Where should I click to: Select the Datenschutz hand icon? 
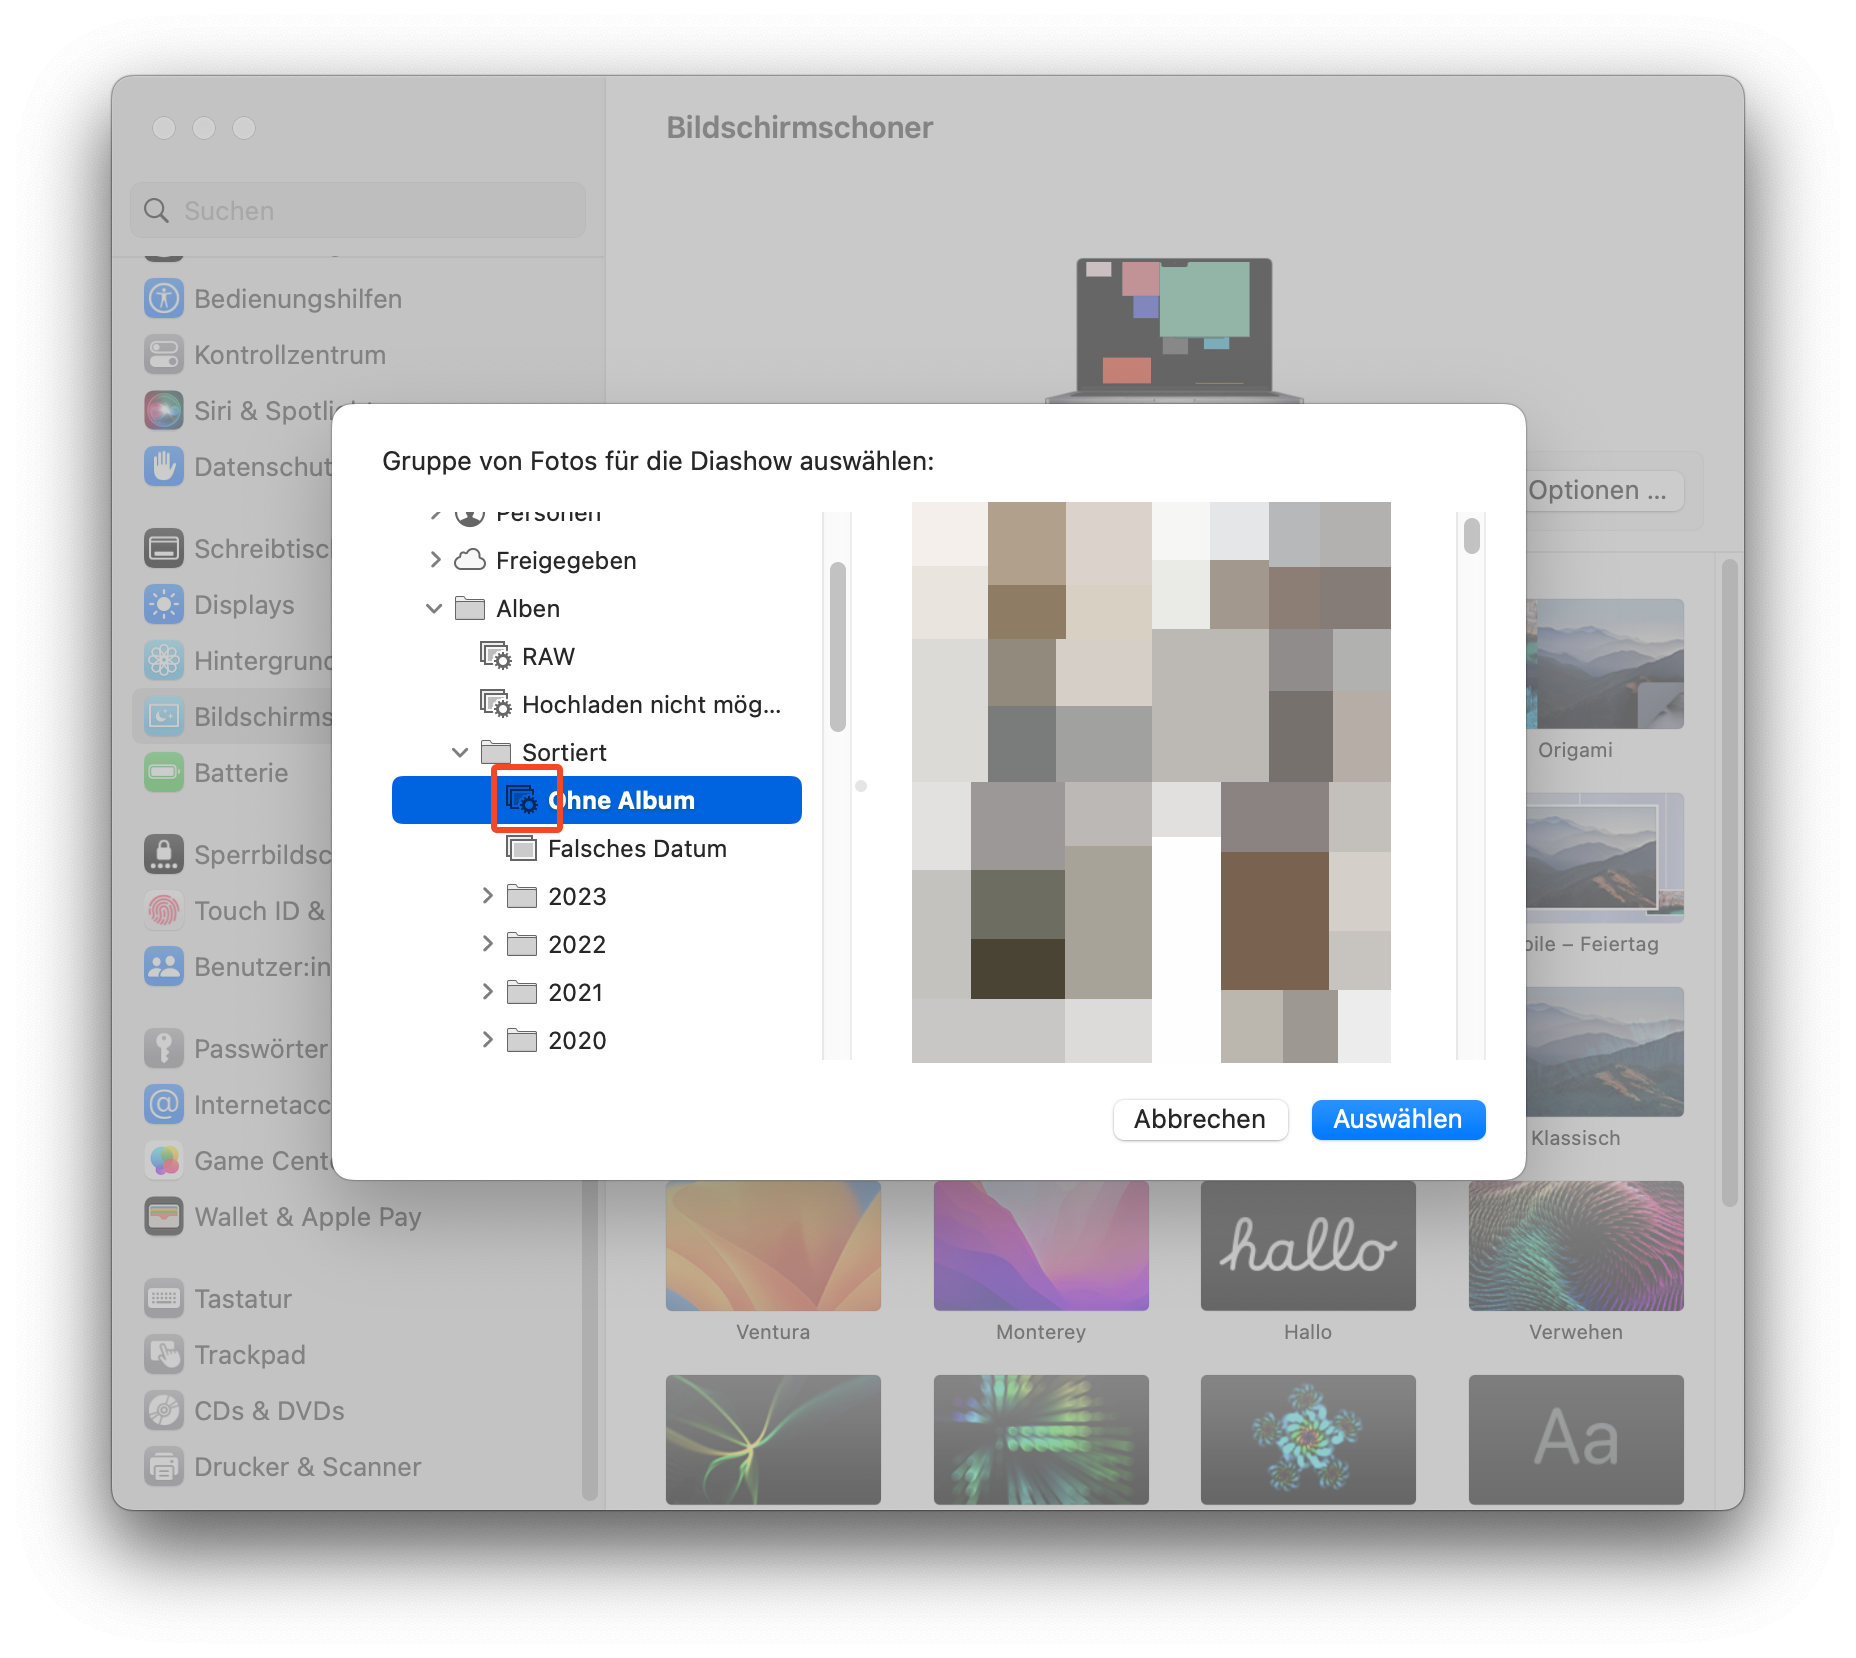pyautogui.click(x=164, y=466)
